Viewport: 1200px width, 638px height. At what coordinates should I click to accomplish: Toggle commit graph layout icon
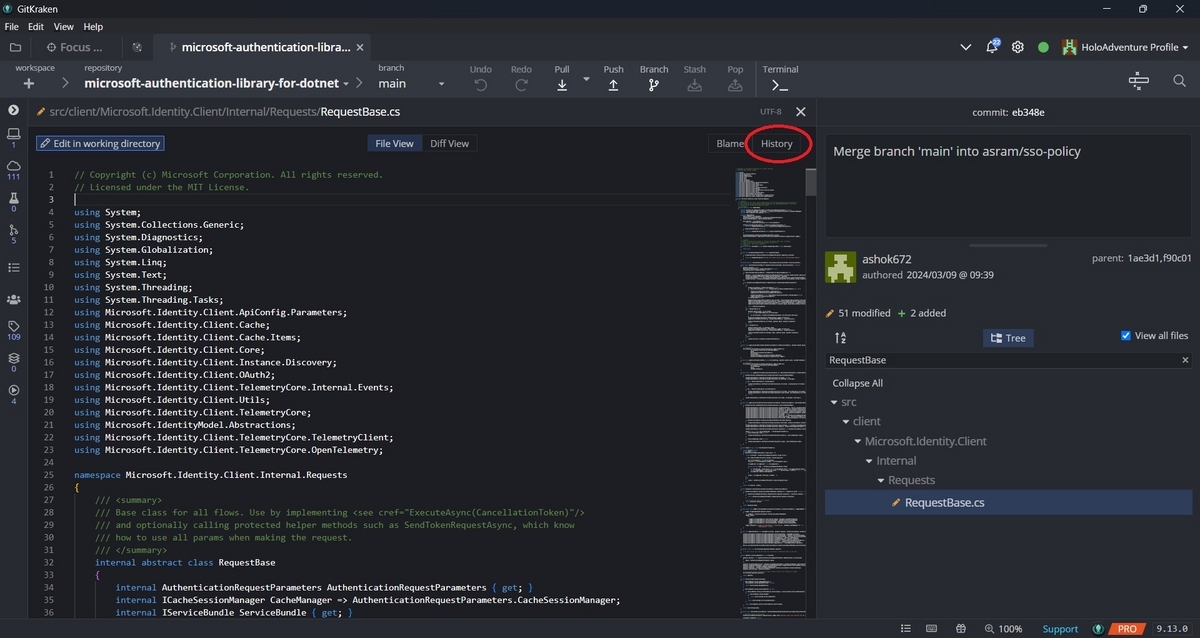click(x=1138, y=81)
